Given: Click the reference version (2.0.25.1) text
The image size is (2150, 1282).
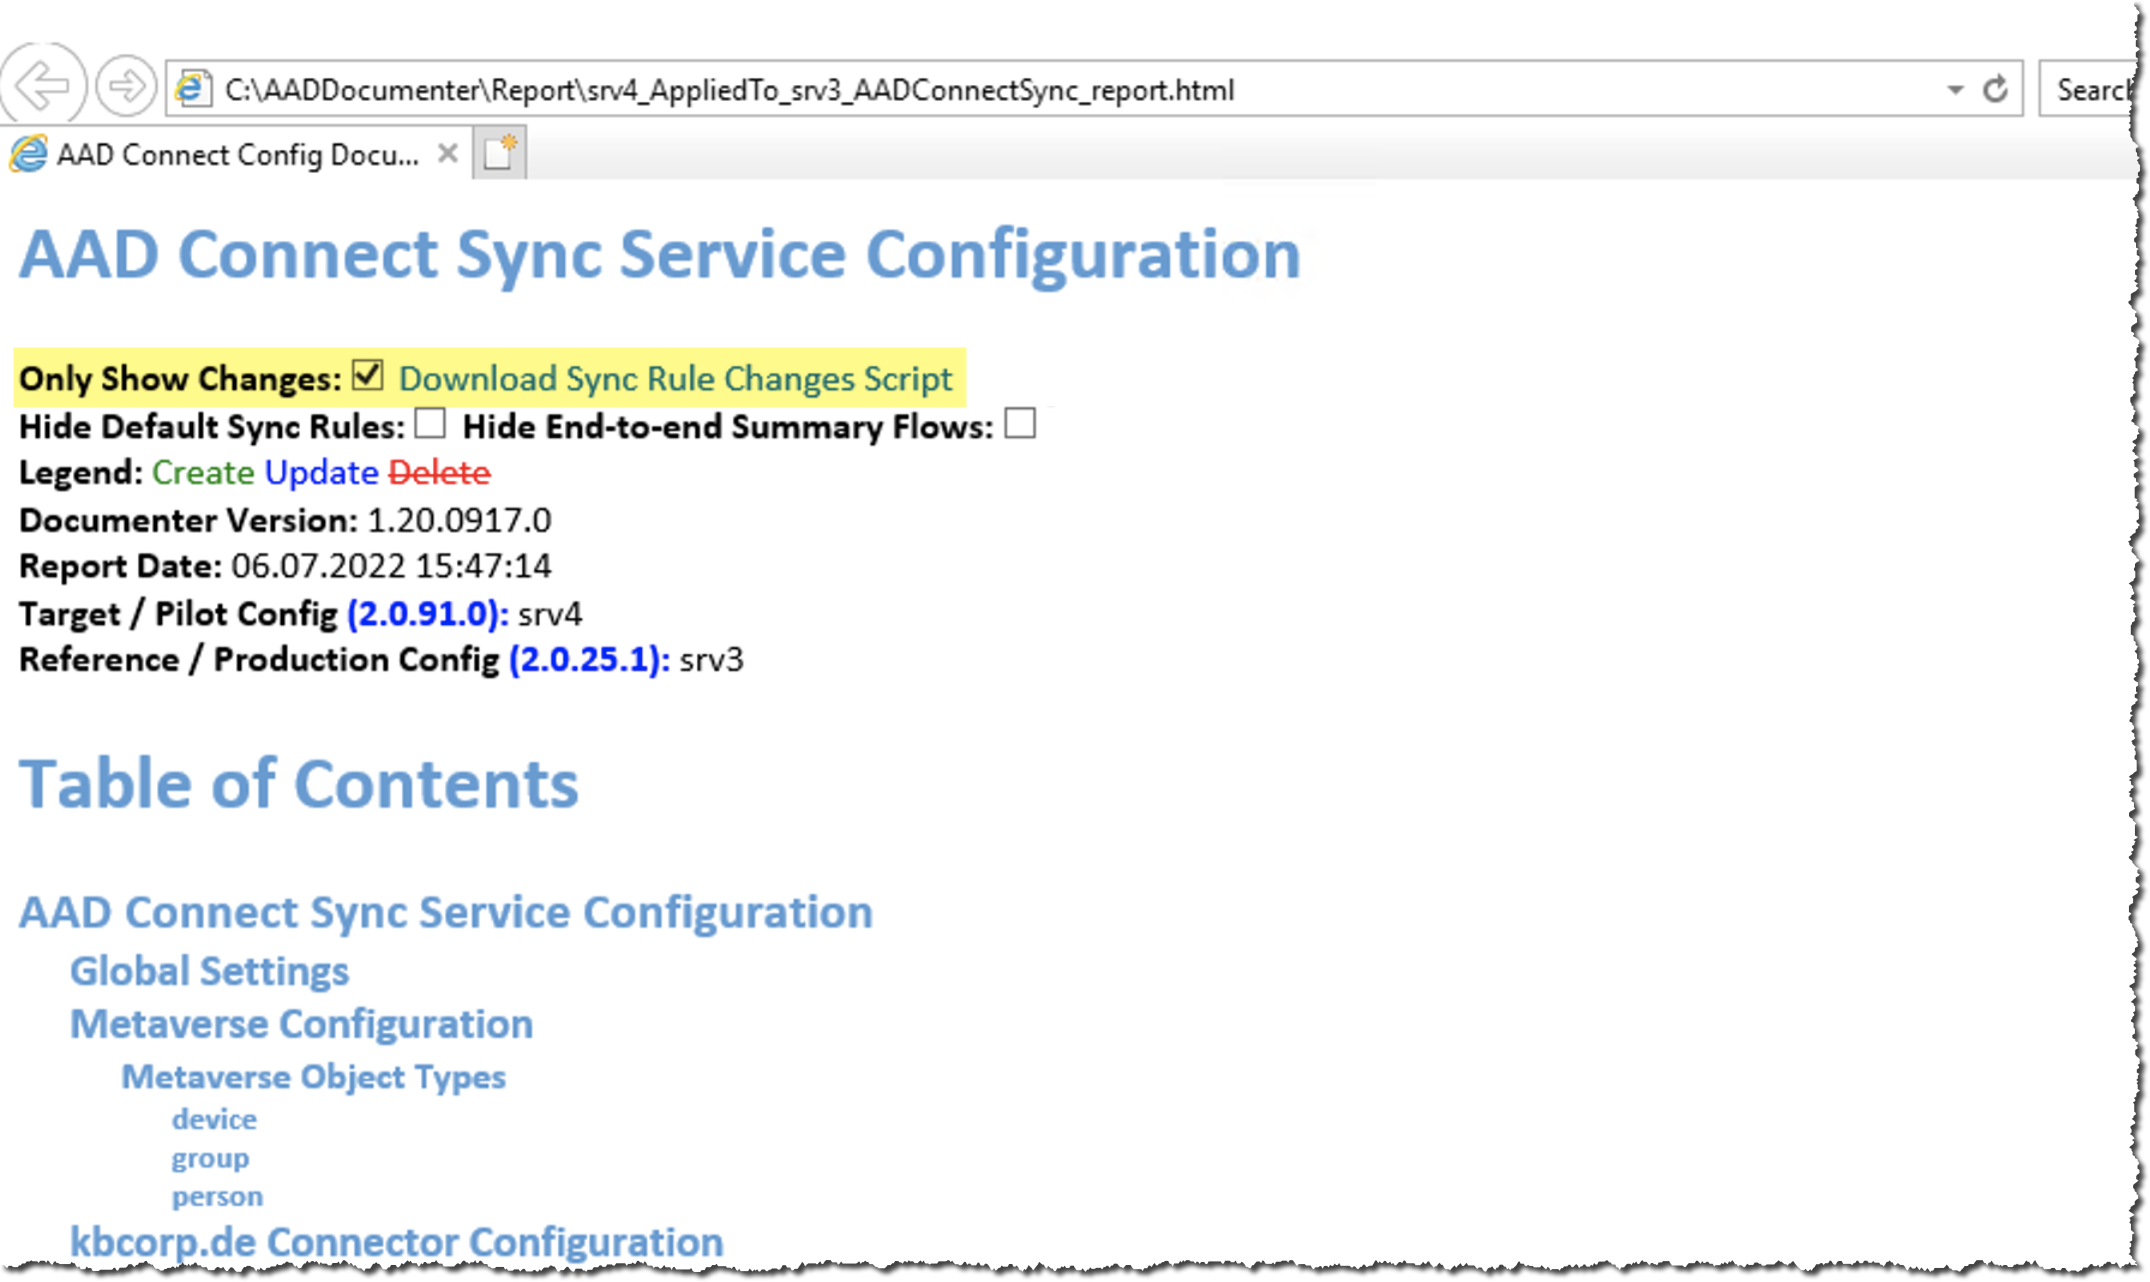Looking at the screenshot, I should click(x=590, y=660).
